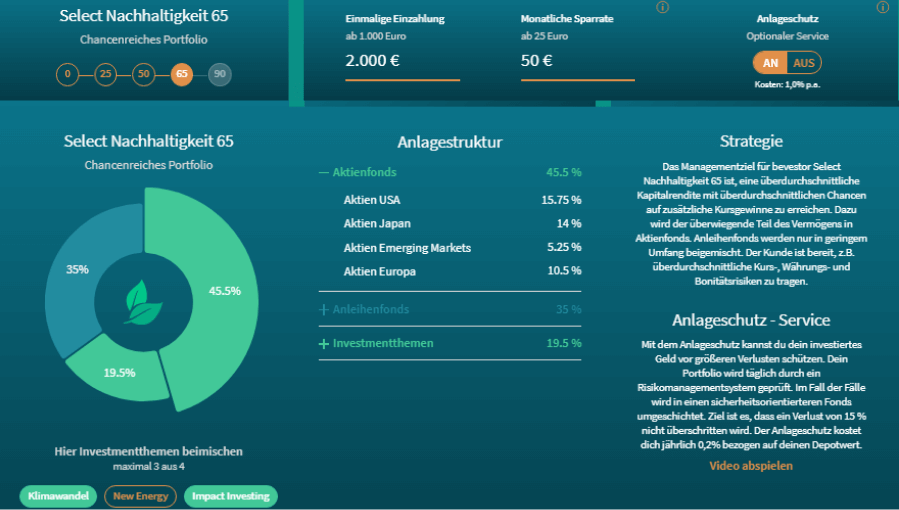Click the Anlagestruktur heading

tap(450, 142)
